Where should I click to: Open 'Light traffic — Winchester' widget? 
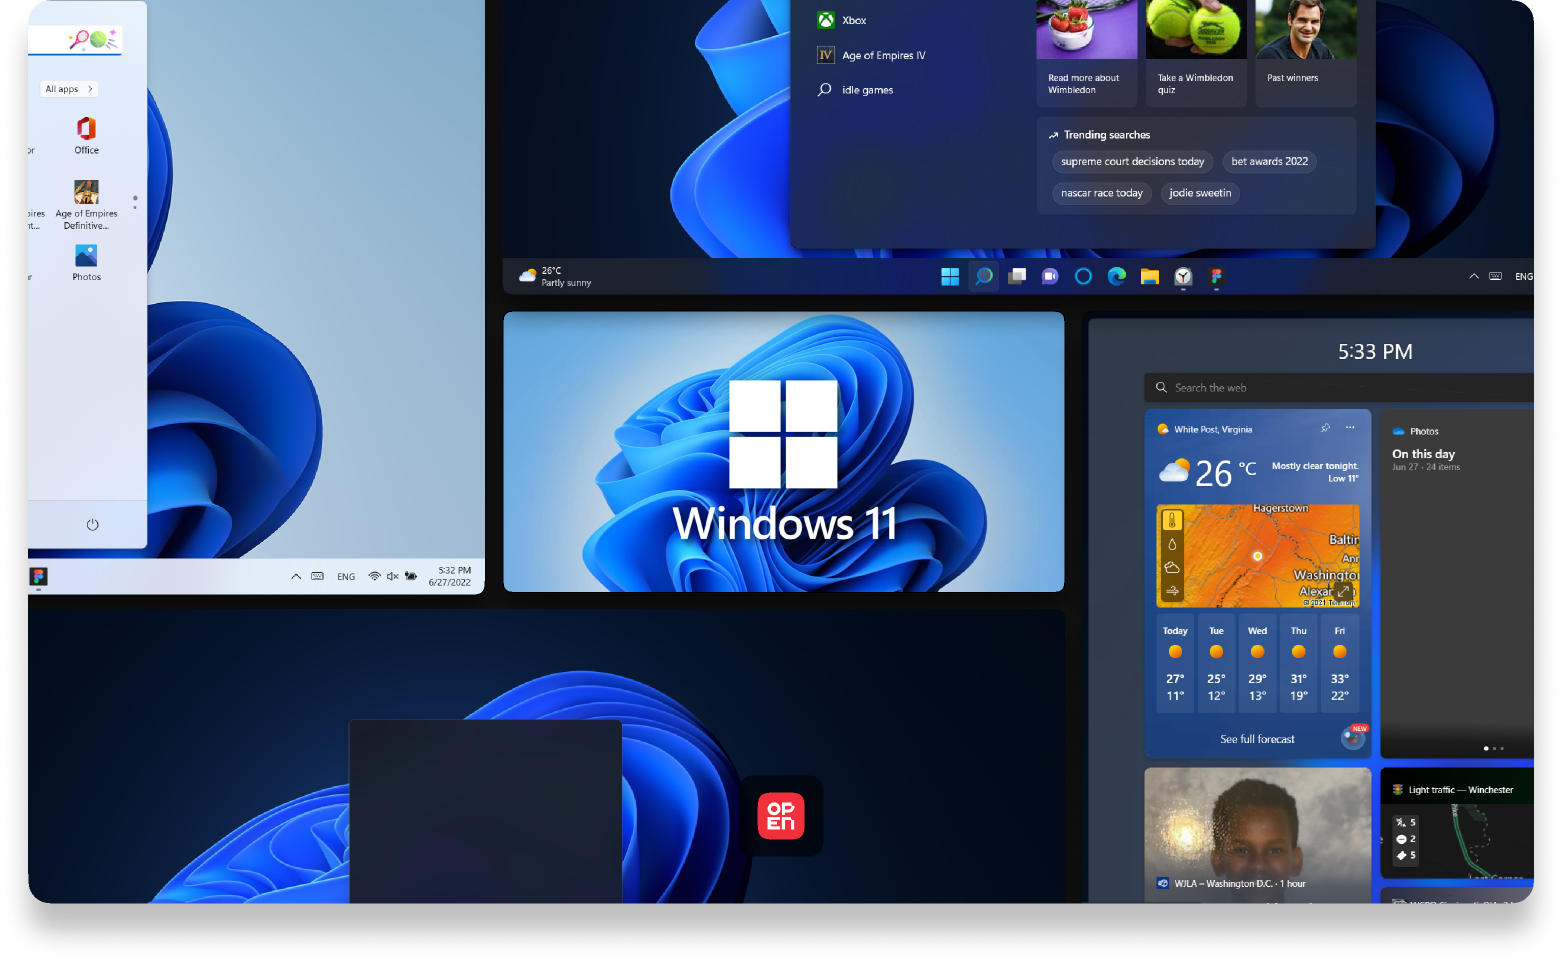pos(1458,823)
